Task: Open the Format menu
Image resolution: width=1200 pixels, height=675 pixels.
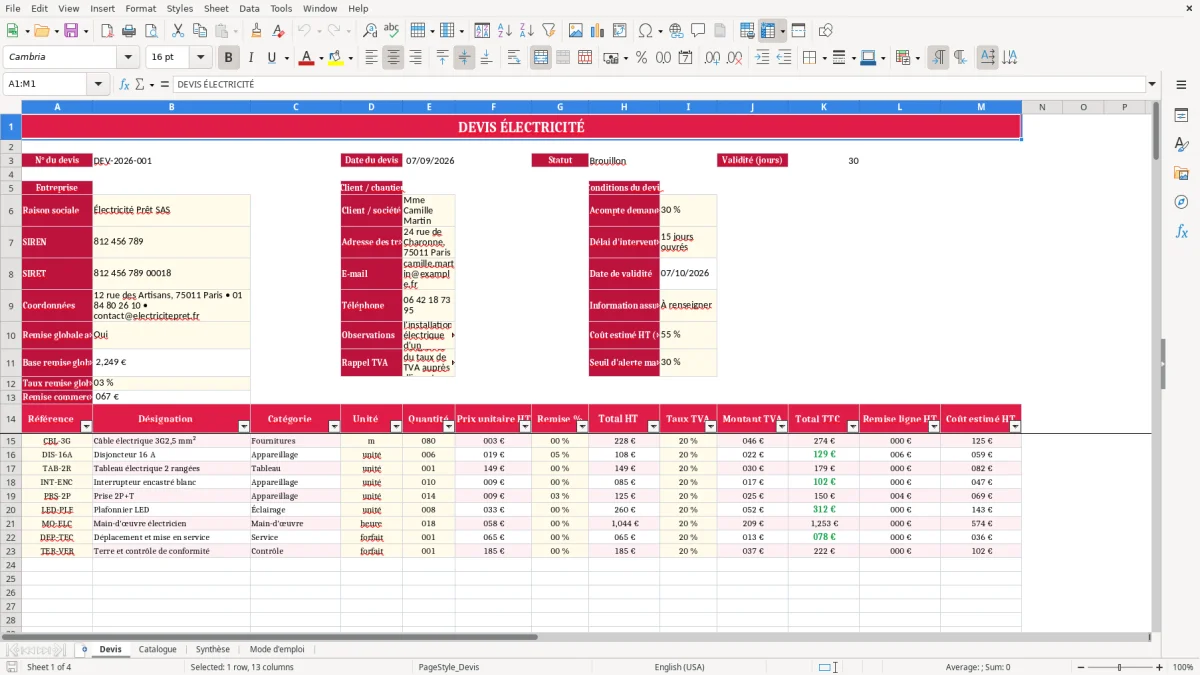Action: [140, 8]
